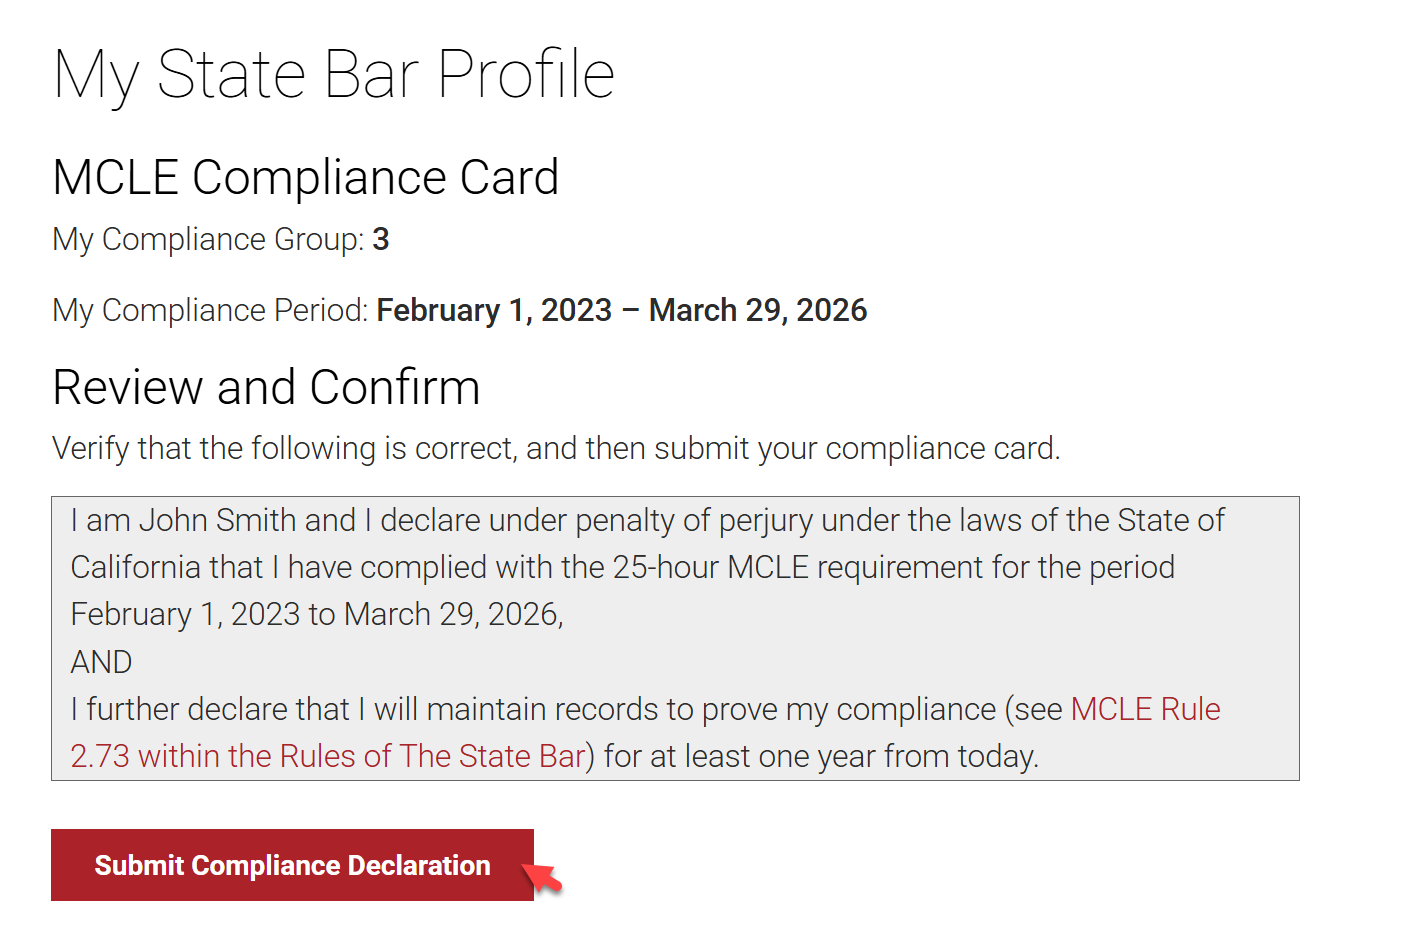Click the bold compliance group number 3
The image size is (1418, 933).
(381, 240)
